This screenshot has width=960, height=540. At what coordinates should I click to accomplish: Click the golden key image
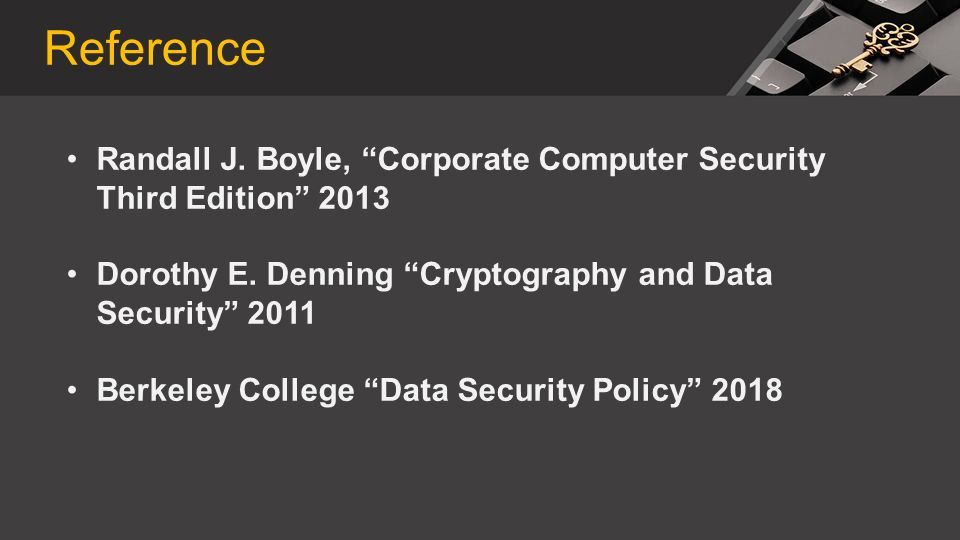876,48
